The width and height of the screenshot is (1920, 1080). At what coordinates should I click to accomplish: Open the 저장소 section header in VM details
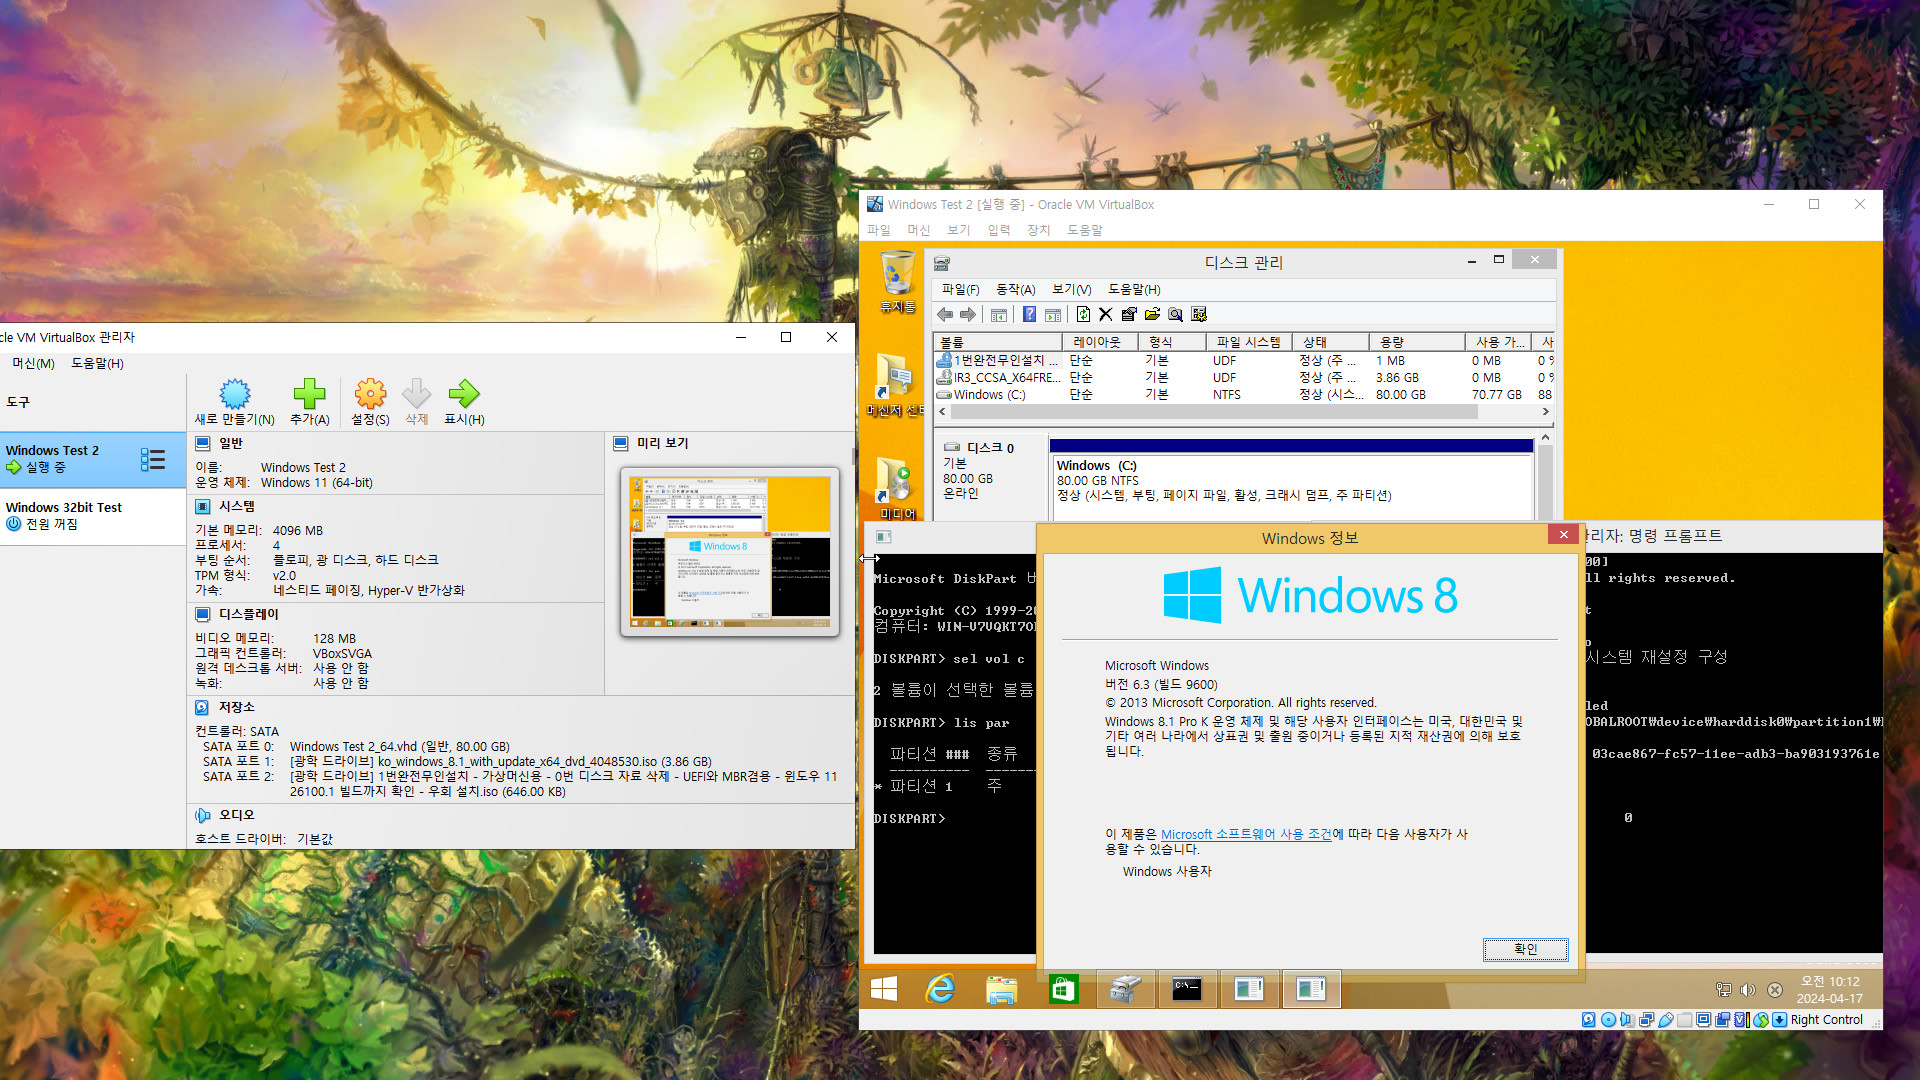pos(237,707)
